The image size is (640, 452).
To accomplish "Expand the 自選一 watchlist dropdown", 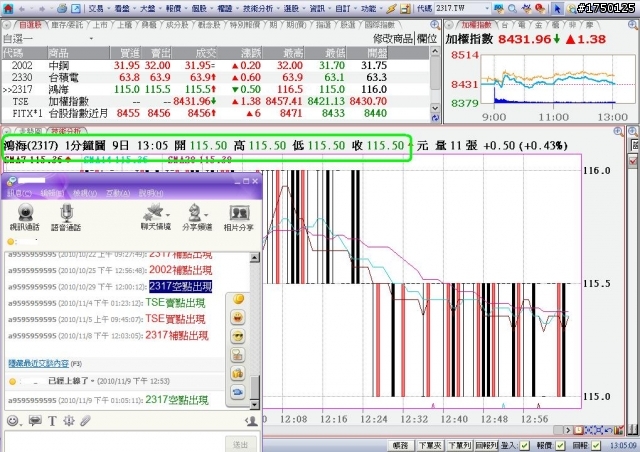I will click(x=91, y=39).
